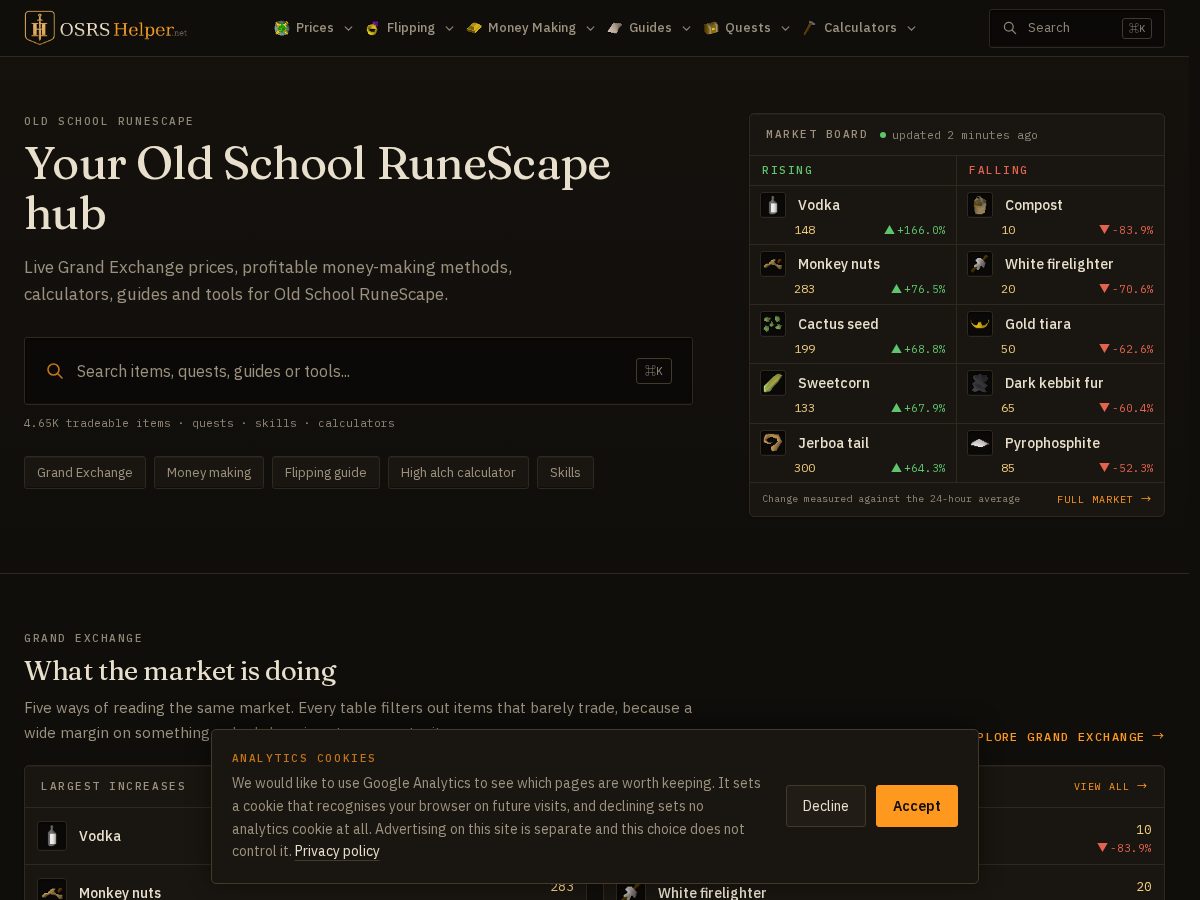The width and height of the screenshot is (1200, 900).
Task: Accept analytics cookies
Action: click(x=917, y=806)
